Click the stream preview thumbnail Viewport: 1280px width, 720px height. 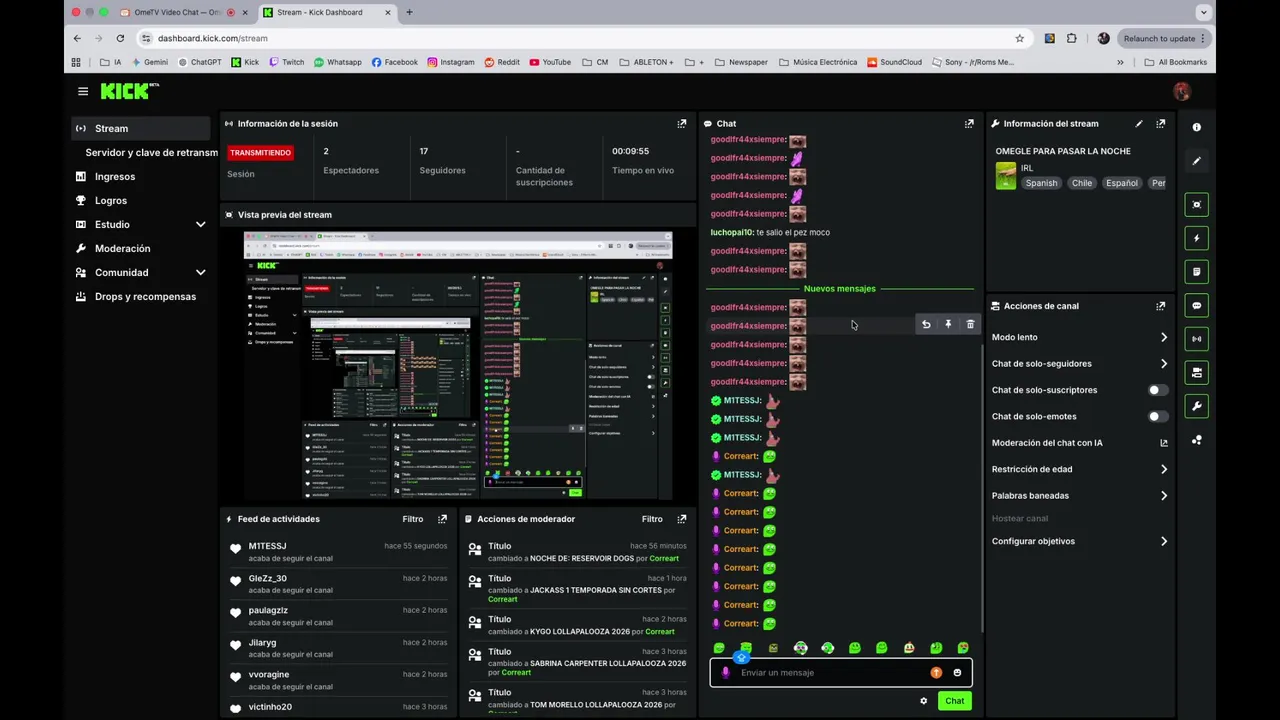pyautogui.click(x=458, y=365)
